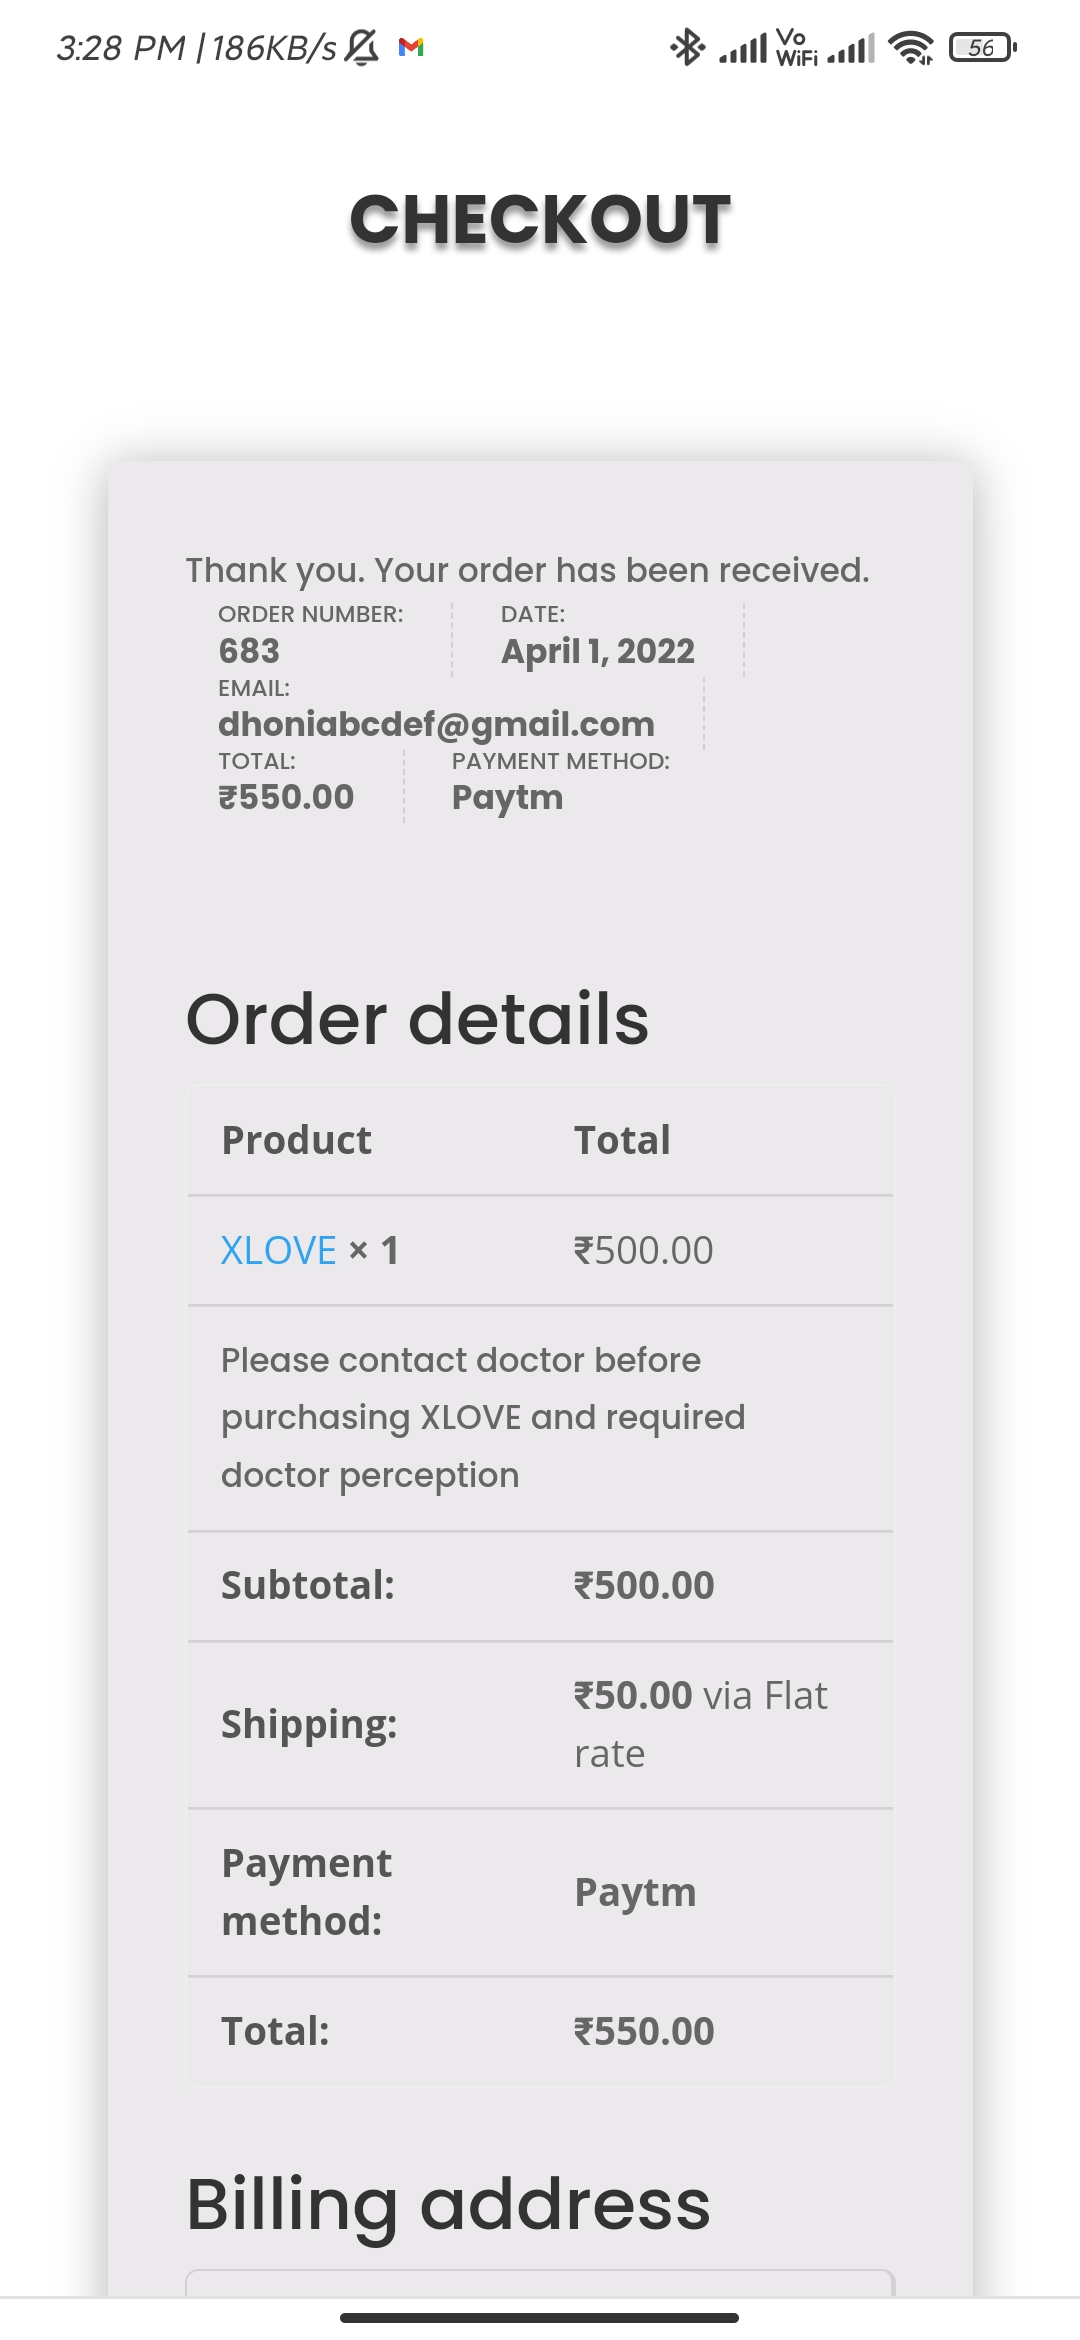The image size is (1080, 2340).
Task: Tap the Bluetooth status icon
Action: [687, 47]
